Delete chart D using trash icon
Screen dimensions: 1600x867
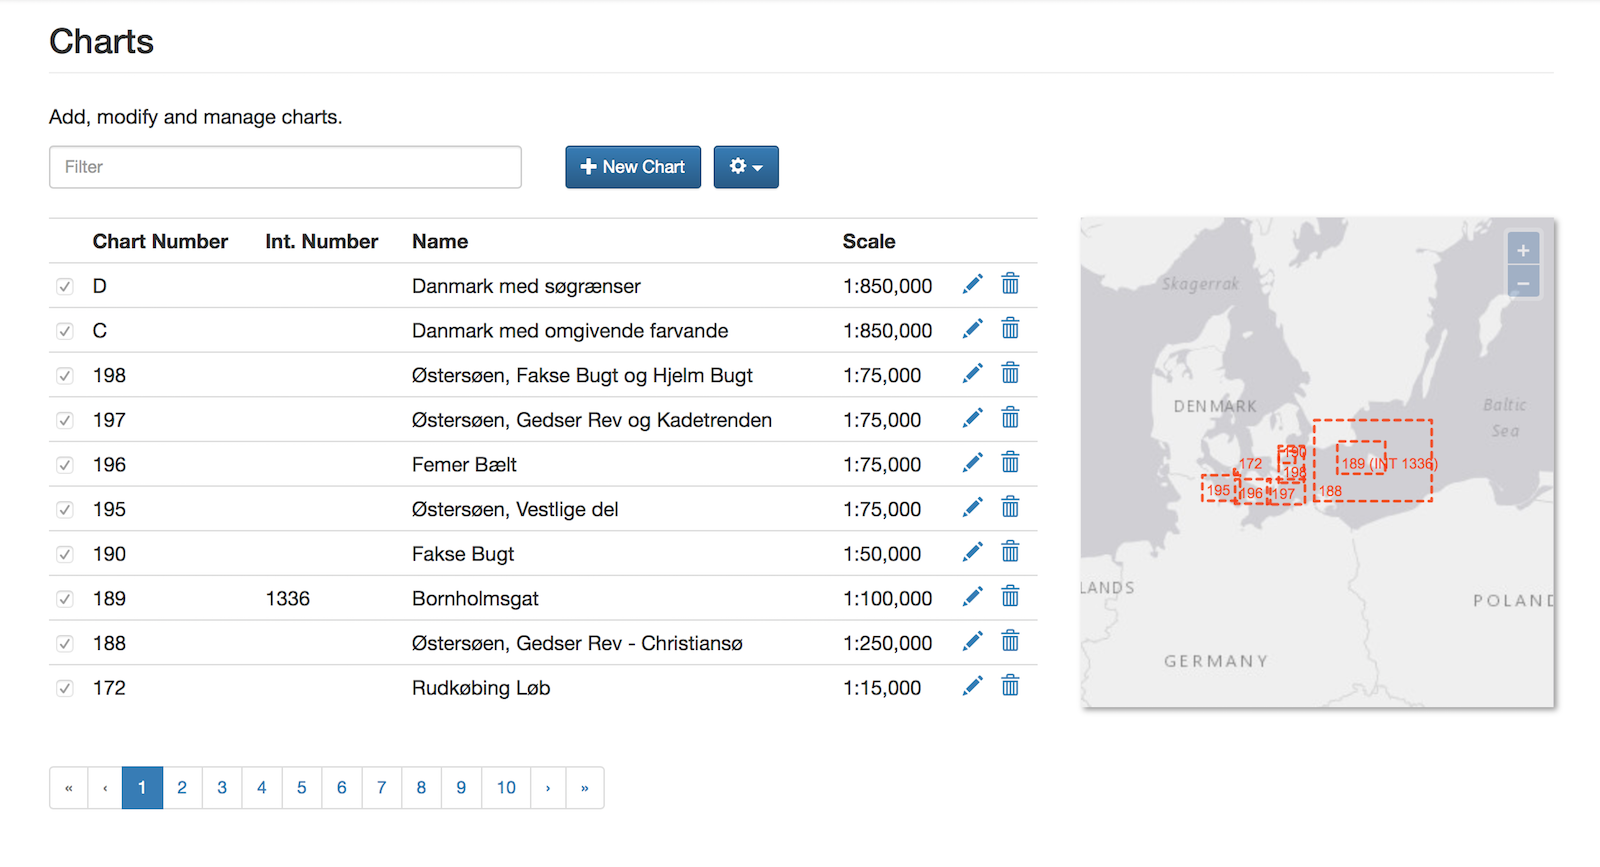tap(1010, 284)
